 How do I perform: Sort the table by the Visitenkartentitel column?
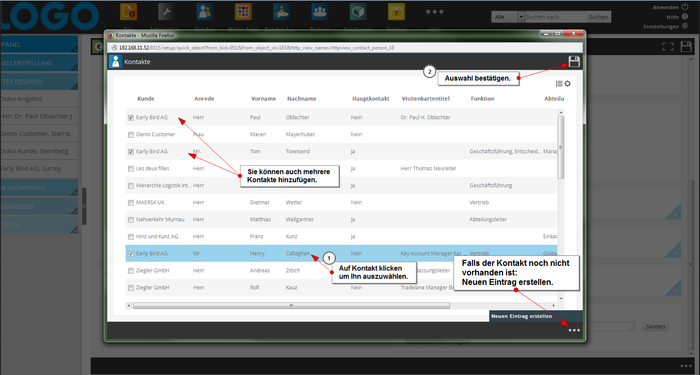pos(425,99)
